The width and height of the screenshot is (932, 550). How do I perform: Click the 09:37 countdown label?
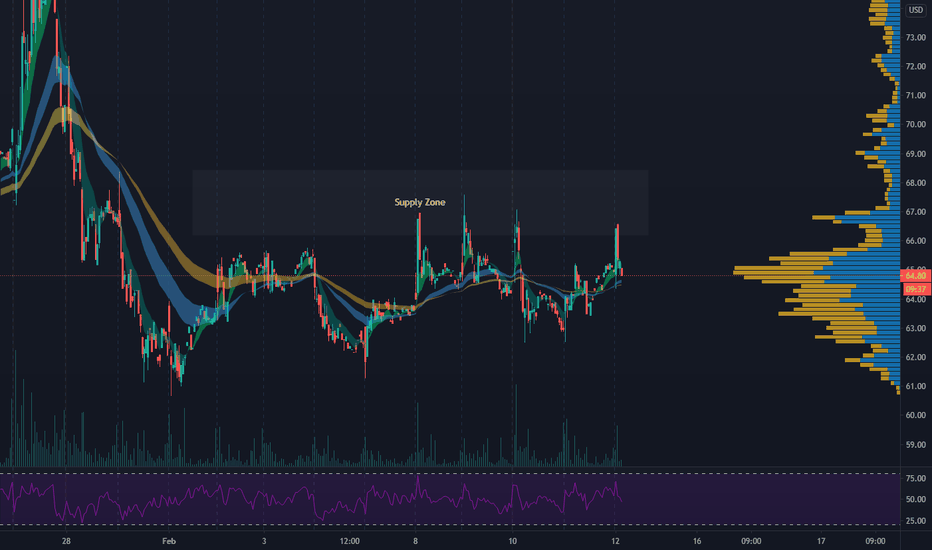(916, 289)
